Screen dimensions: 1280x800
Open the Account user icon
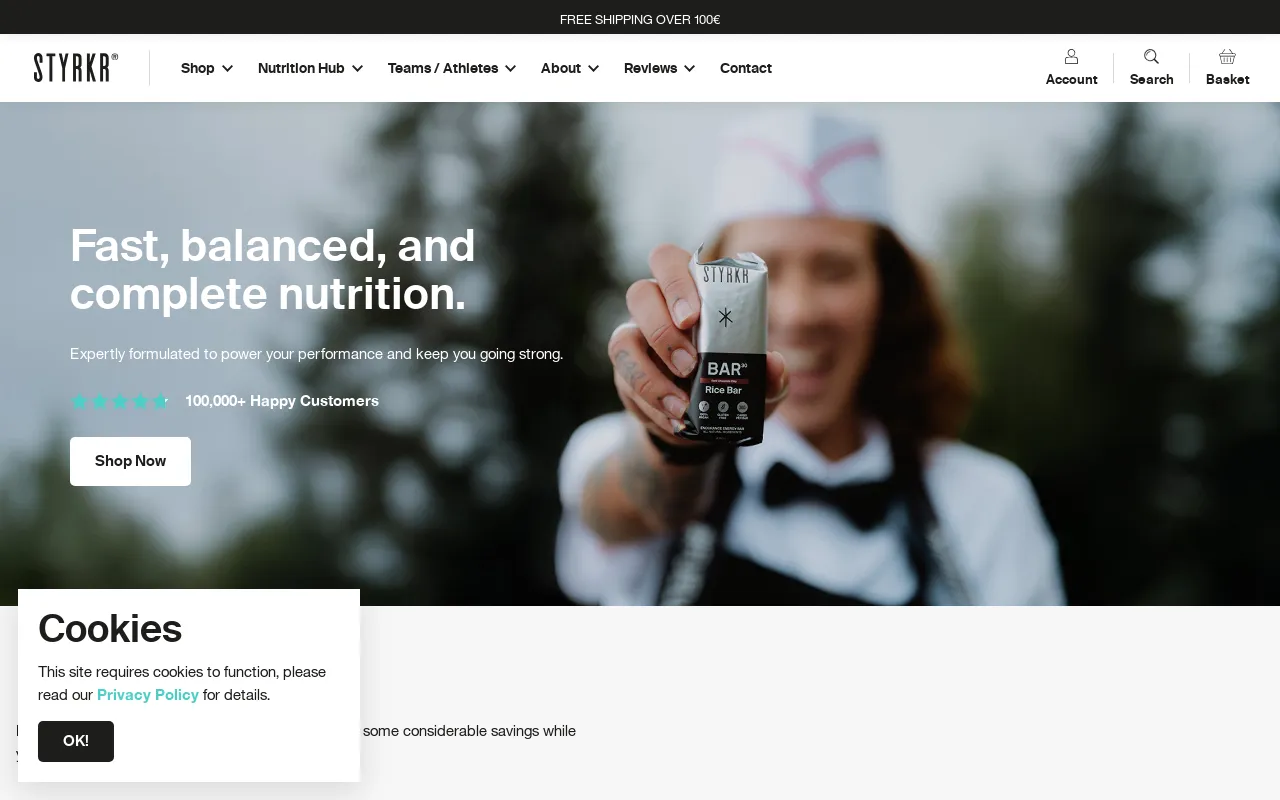click(1071, 57)
